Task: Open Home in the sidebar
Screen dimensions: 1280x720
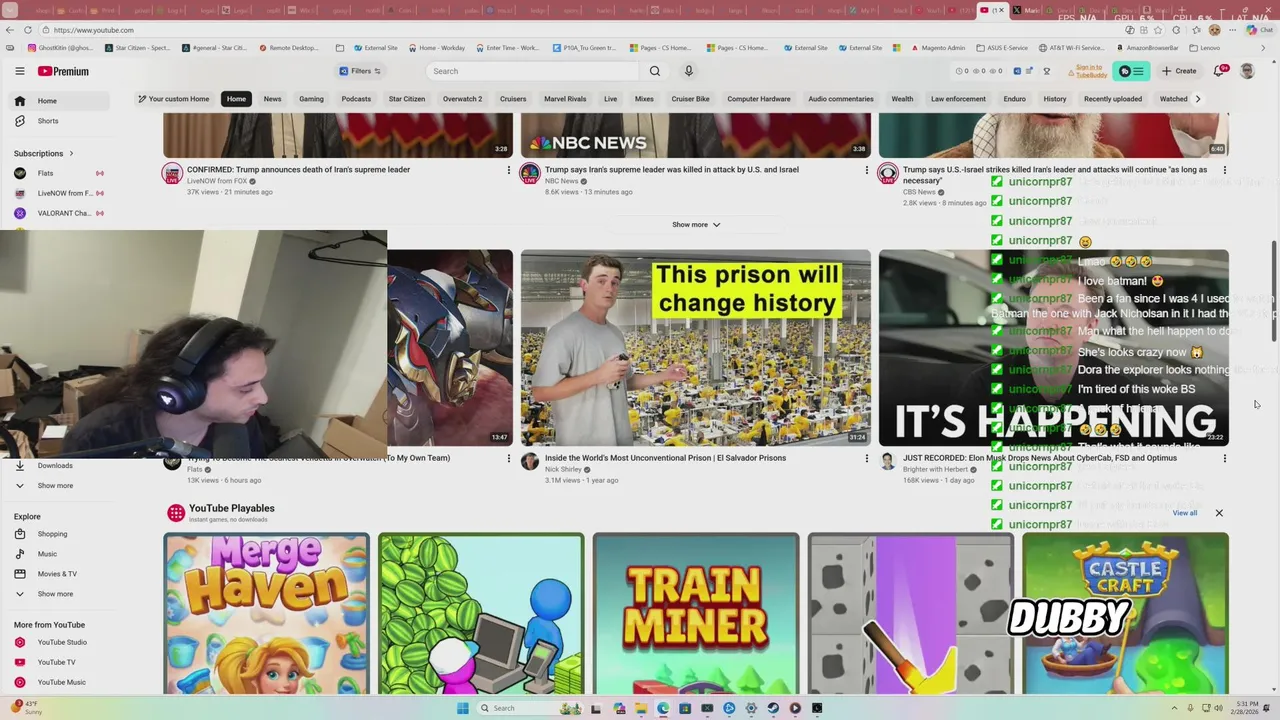Action: pos(57,101)
